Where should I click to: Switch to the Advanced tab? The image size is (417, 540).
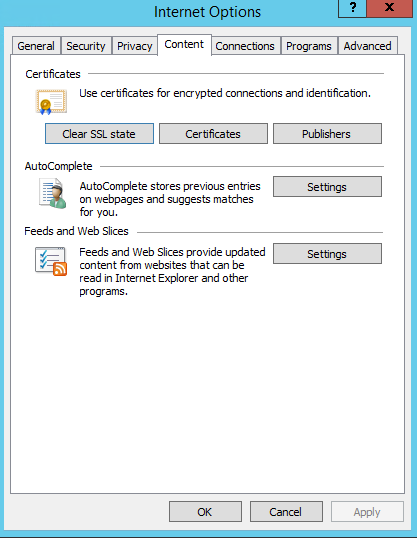pyautogui.click(x=367, y=46)
